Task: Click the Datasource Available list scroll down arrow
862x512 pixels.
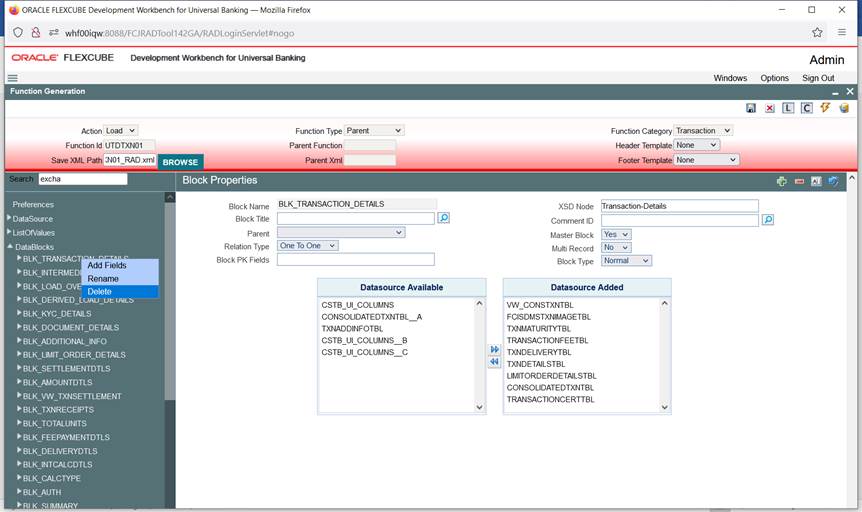Action: (x=479, y=408)
